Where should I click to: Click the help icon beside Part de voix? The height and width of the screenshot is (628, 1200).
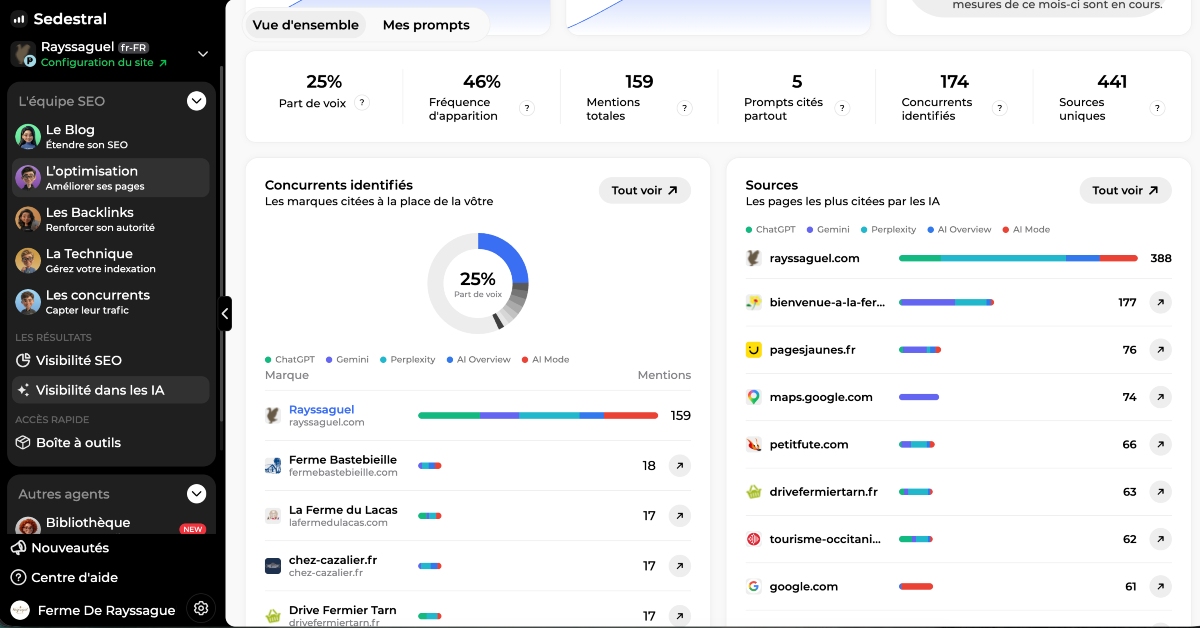[362, 102]
